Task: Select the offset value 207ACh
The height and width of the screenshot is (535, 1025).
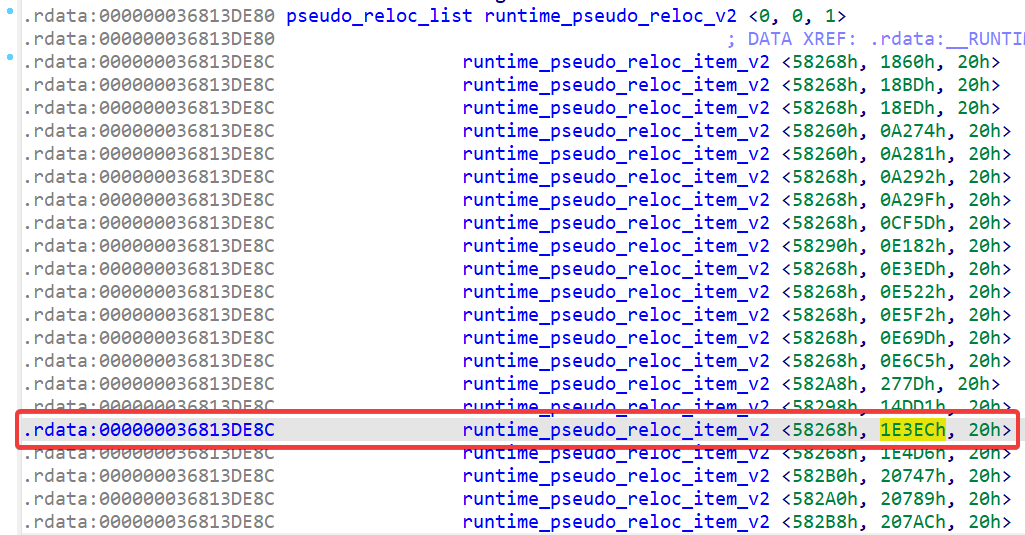Action: pos(913,522)
